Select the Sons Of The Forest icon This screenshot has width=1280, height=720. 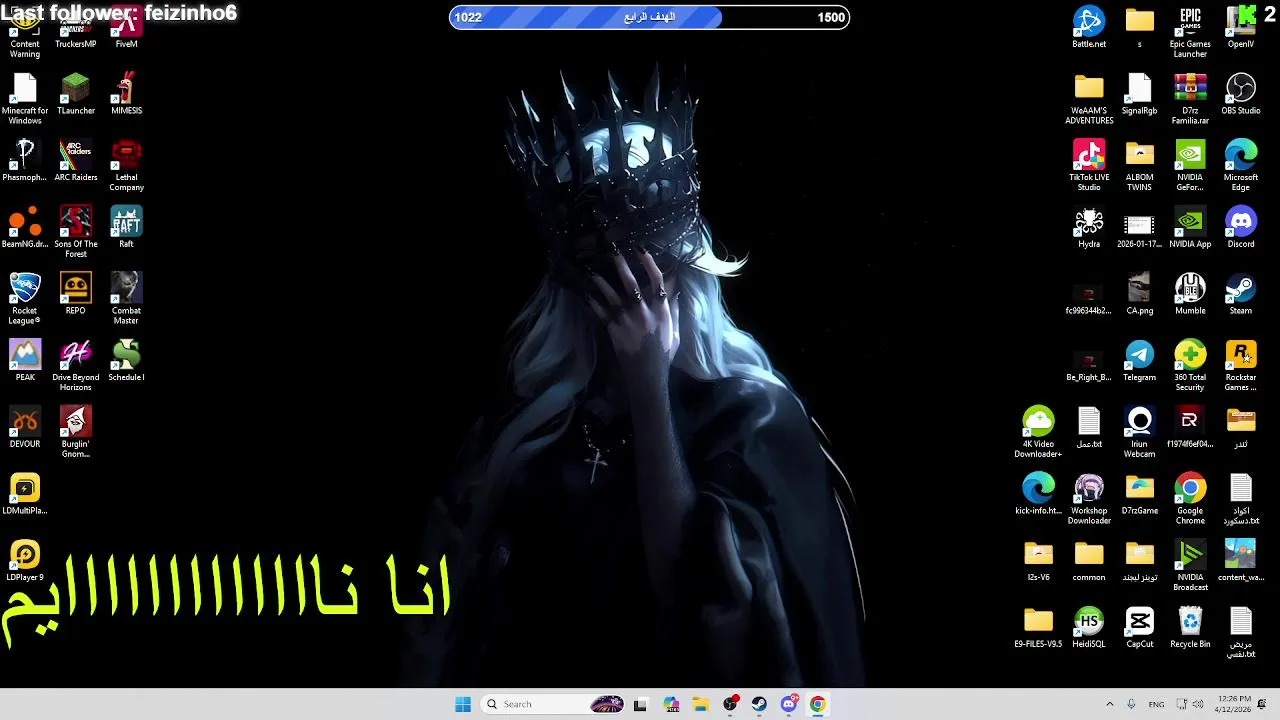click(76, 232)
